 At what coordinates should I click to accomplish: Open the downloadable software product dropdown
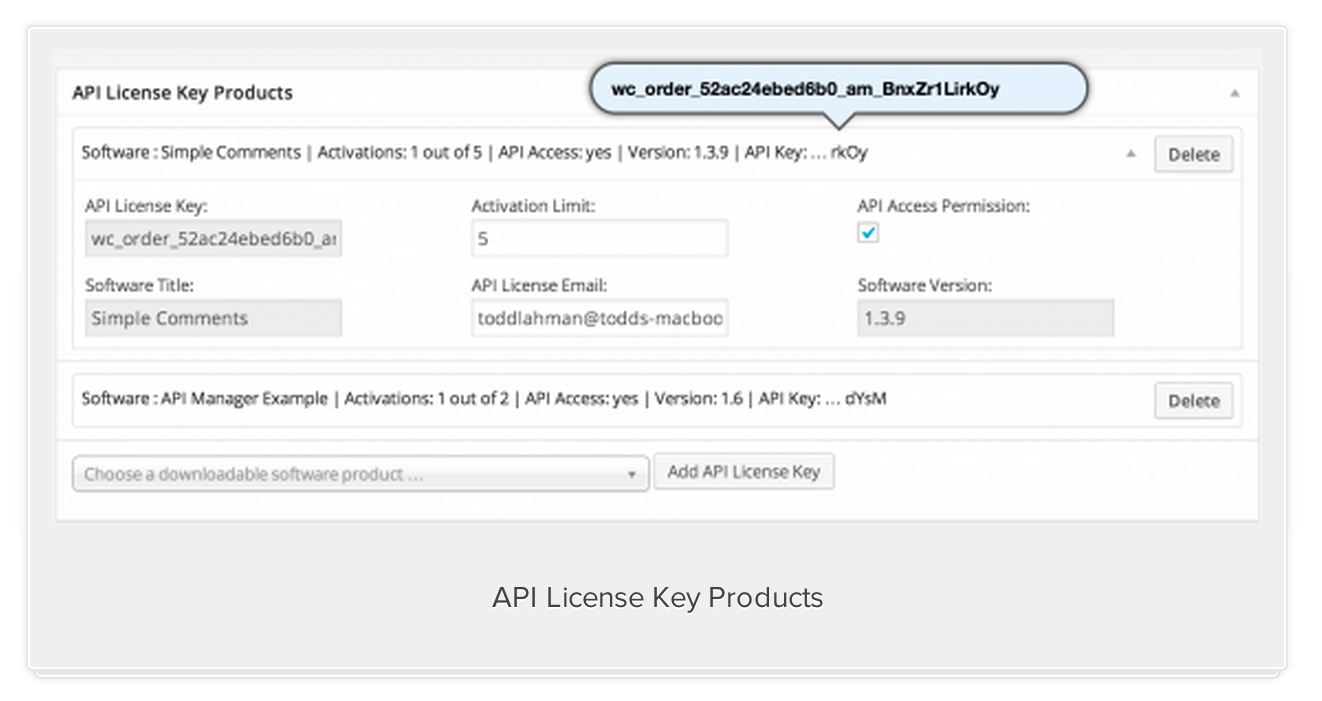click(x=360, y=471)
